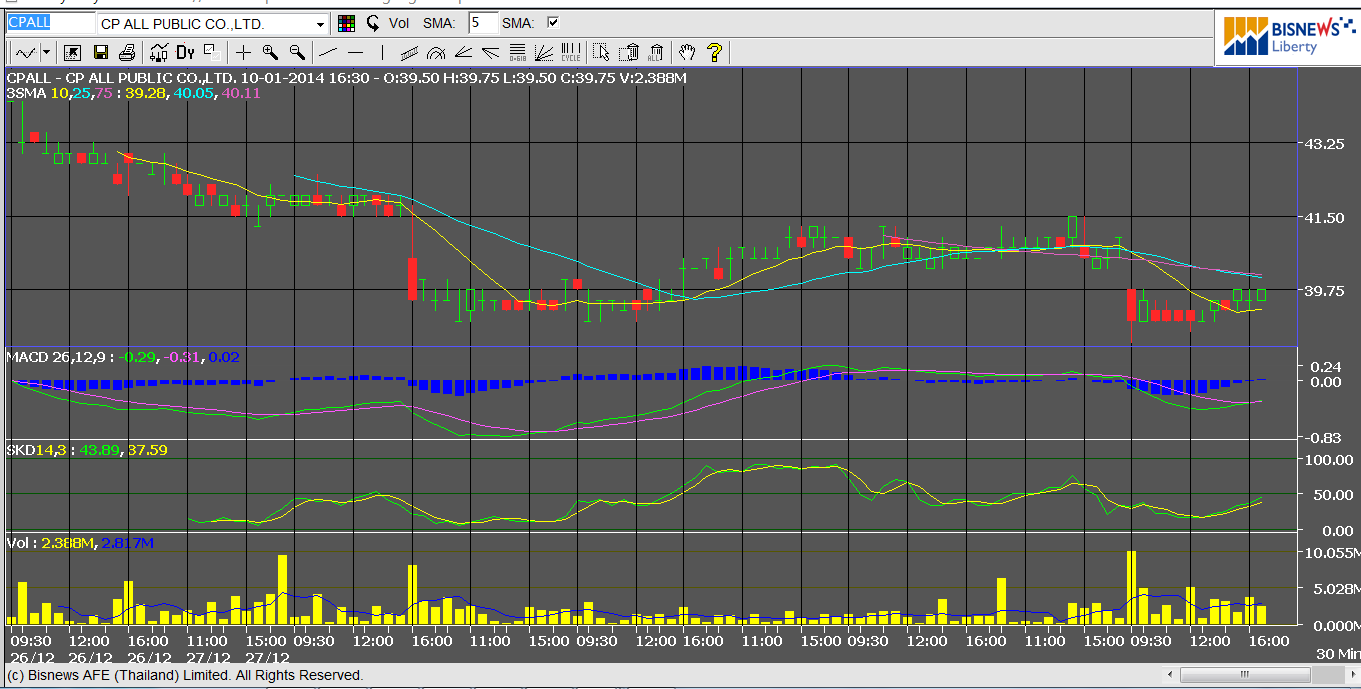
Task: Open the color palette grid icon
Action: (x=346, y=23)
